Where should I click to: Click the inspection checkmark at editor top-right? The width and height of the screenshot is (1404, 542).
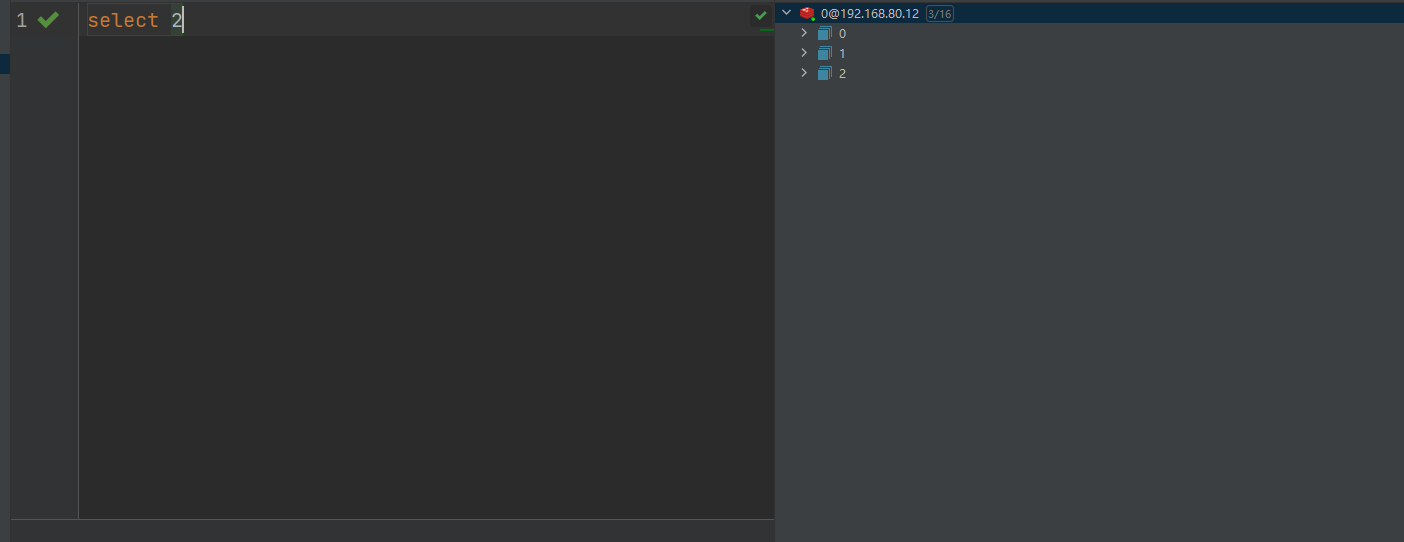click(761, 15)
